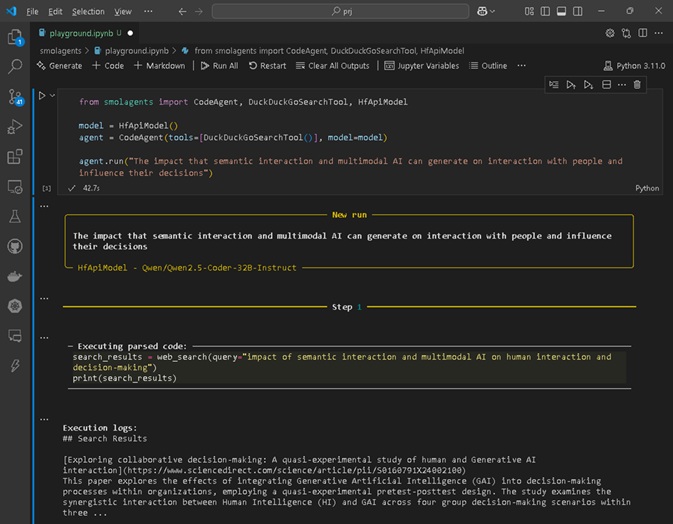Image resolution: width=673 pixels, height=524 pixels.
Task: Open the File menu
Action: click(32, 12)
